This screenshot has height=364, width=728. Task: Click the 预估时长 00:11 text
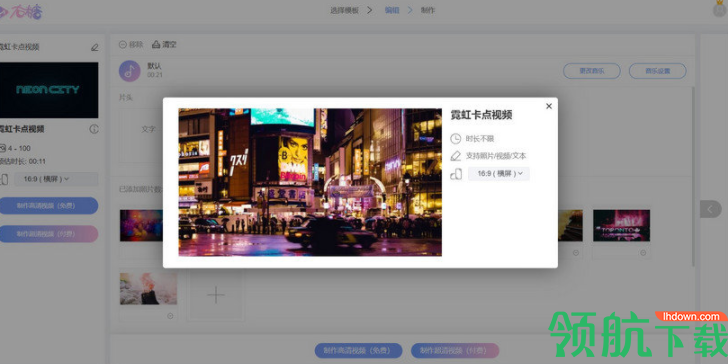pyautogui.click(x=23, y=162)
